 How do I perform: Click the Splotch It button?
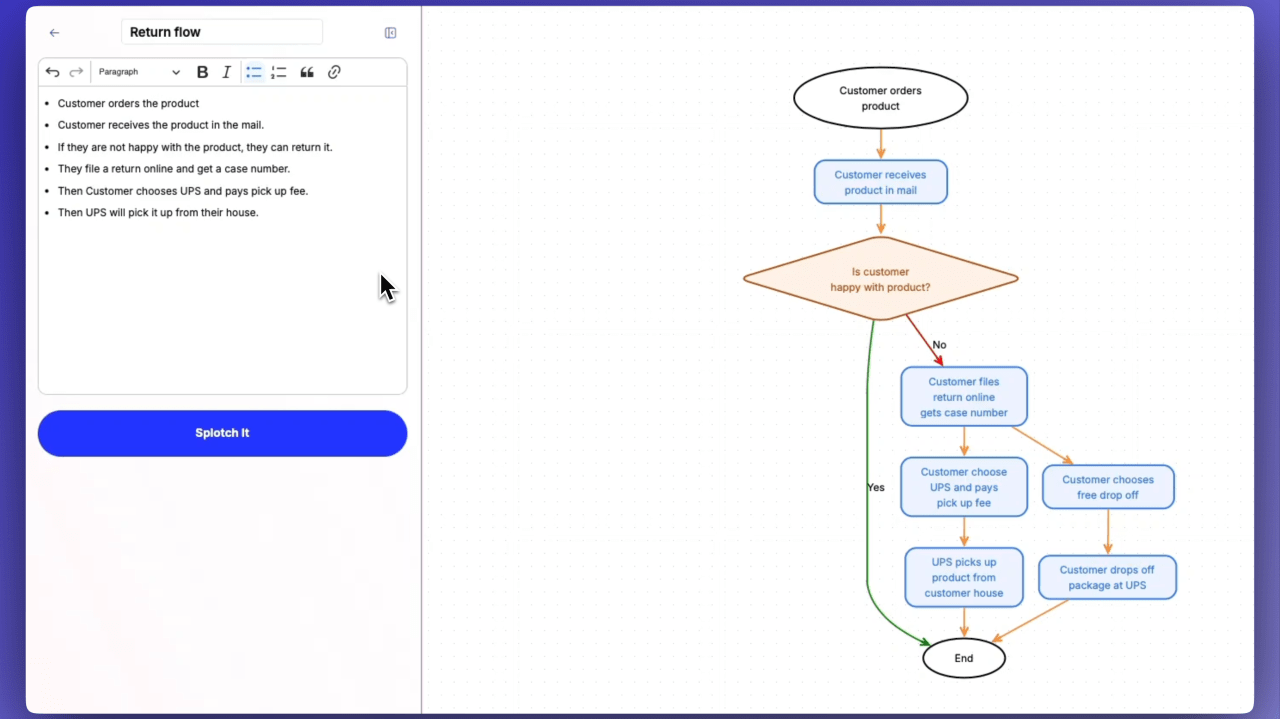click(x=222, y=433)
